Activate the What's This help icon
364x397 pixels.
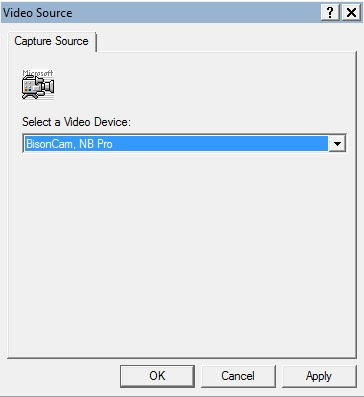coord(330,13)
